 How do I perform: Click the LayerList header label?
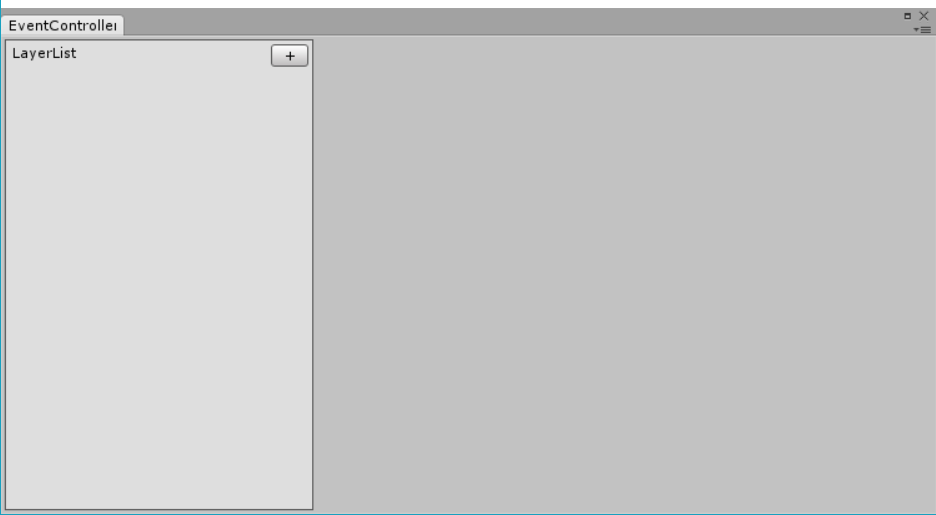click(x=44, y=53)
